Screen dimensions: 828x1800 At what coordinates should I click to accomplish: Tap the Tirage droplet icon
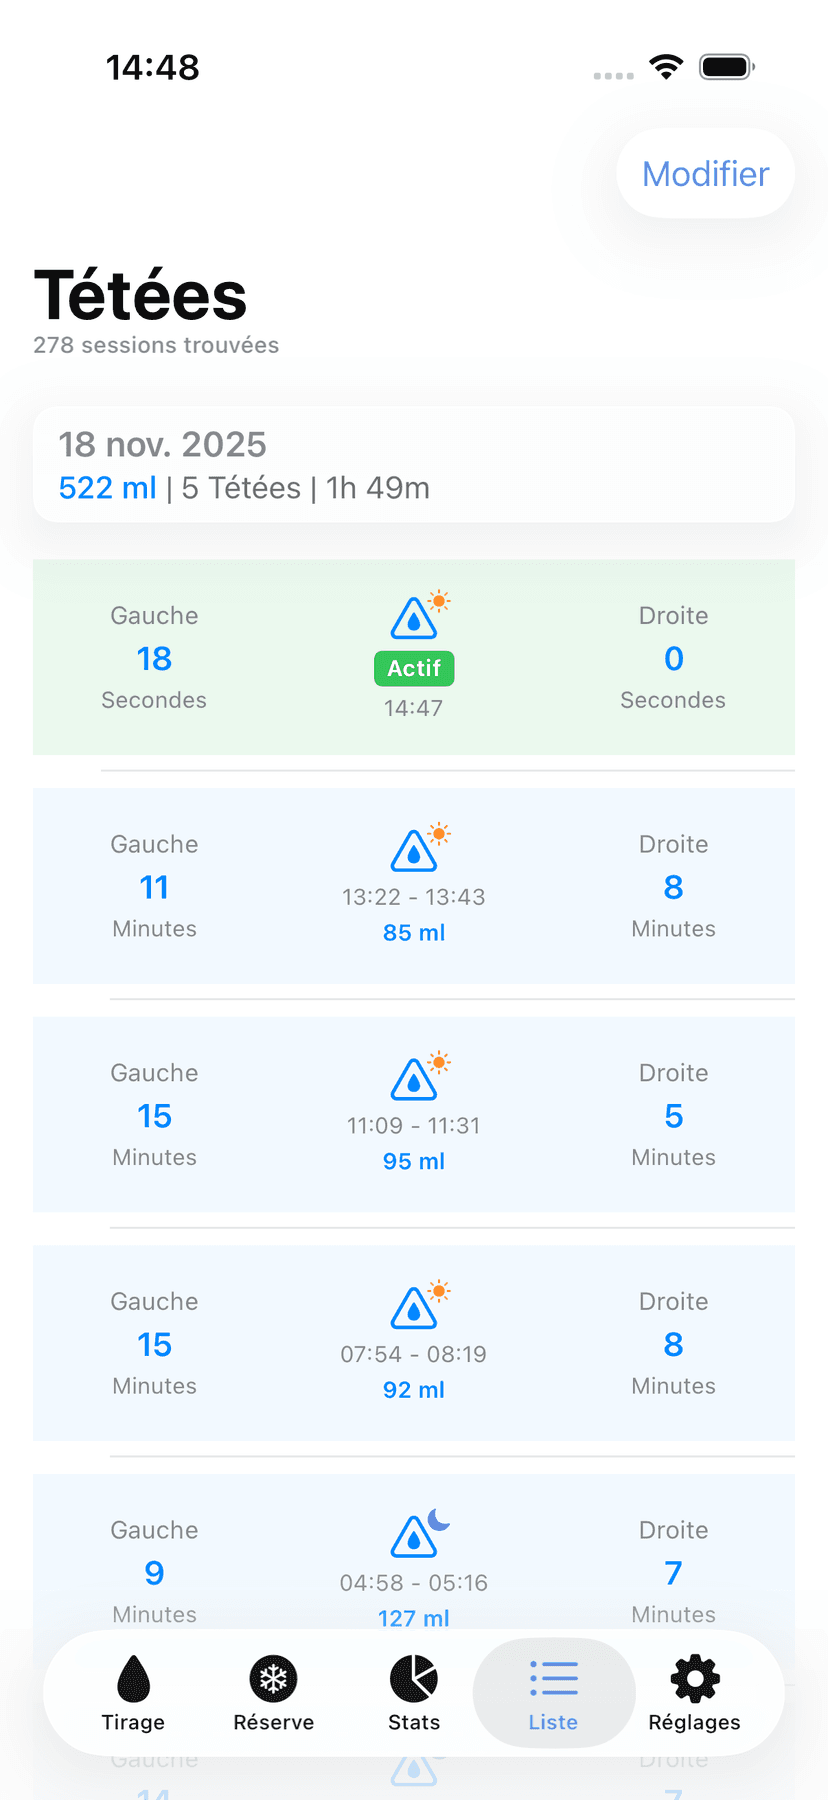click(133, 1678)
